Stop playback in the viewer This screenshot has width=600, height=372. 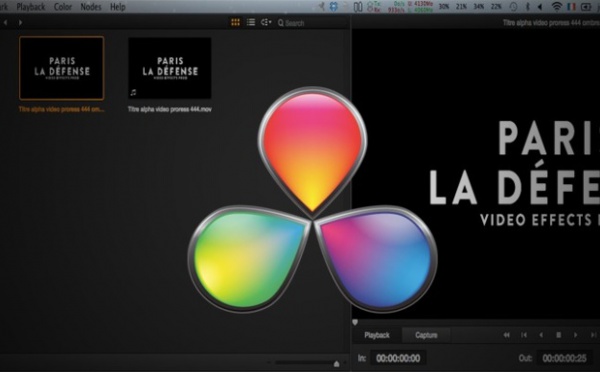(558, 335)
